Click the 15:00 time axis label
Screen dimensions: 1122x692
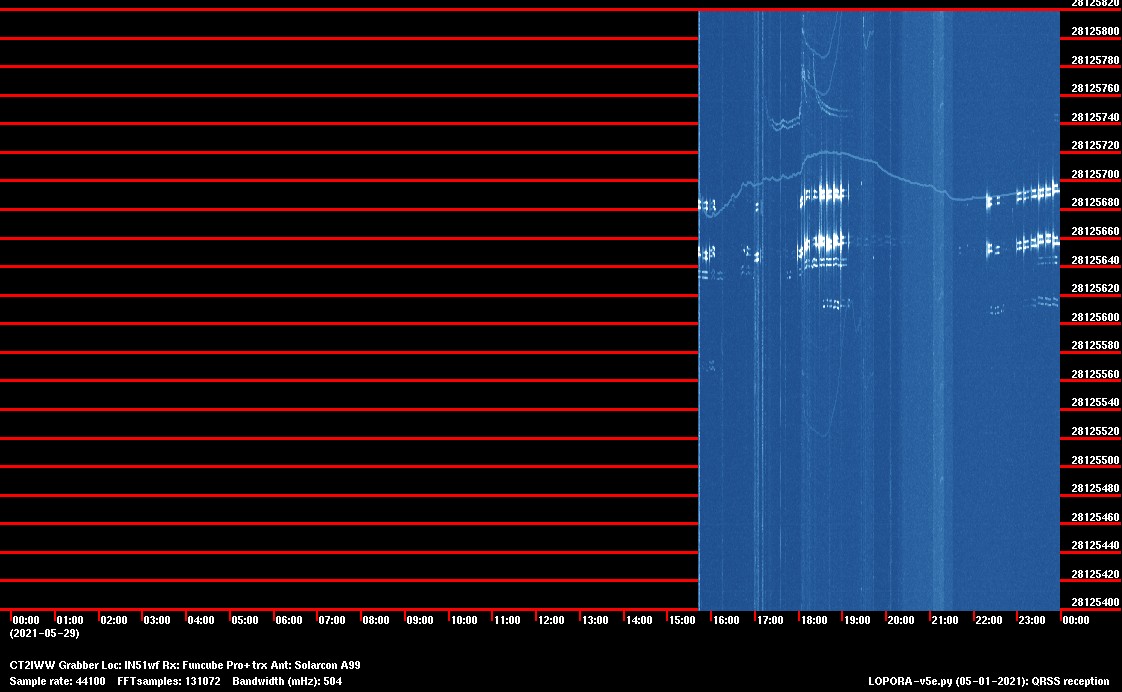(682, 620)
